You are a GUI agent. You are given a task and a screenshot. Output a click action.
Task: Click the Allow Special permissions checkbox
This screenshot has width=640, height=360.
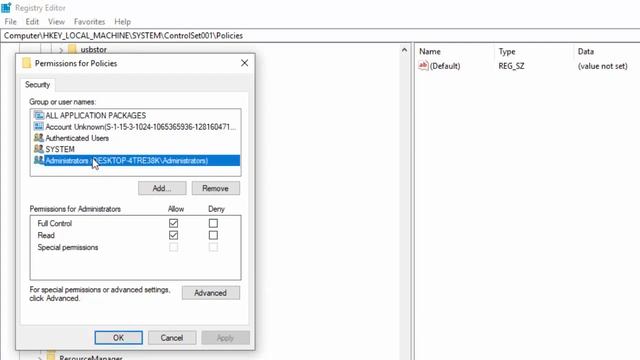pos(173,247)
